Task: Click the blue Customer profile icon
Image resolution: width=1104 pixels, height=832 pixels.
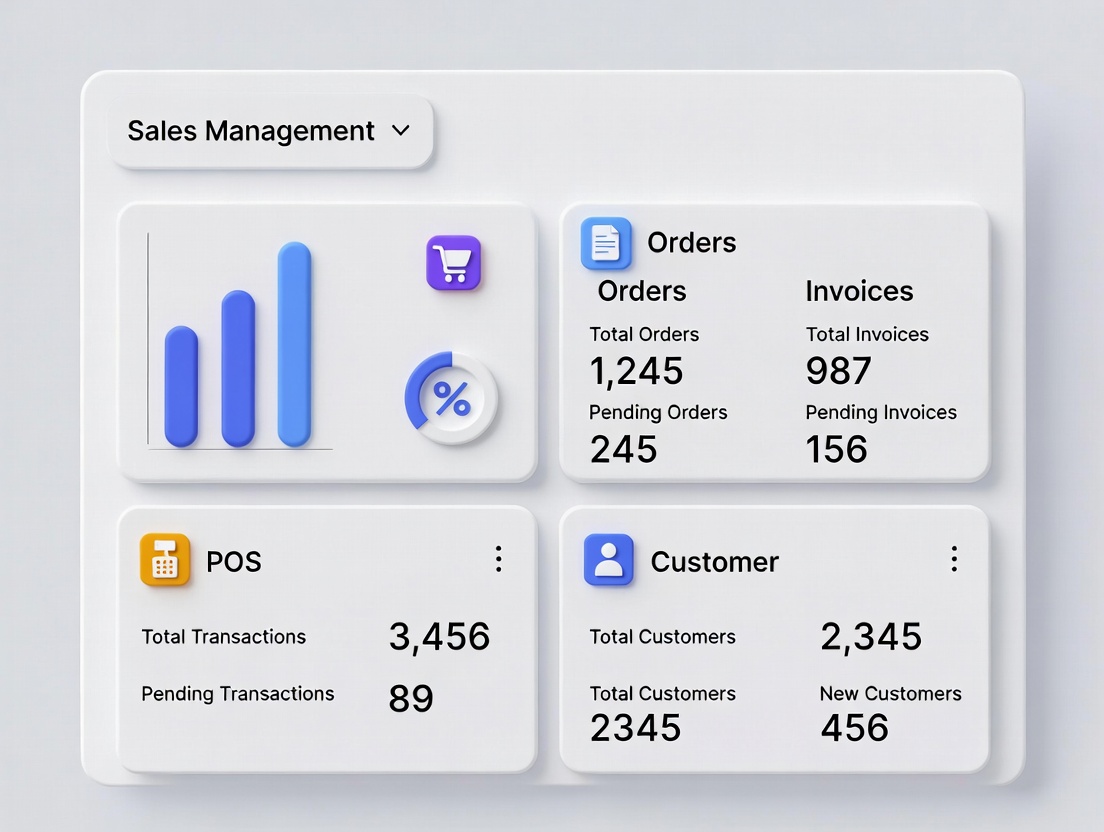Action: point(608,560)
